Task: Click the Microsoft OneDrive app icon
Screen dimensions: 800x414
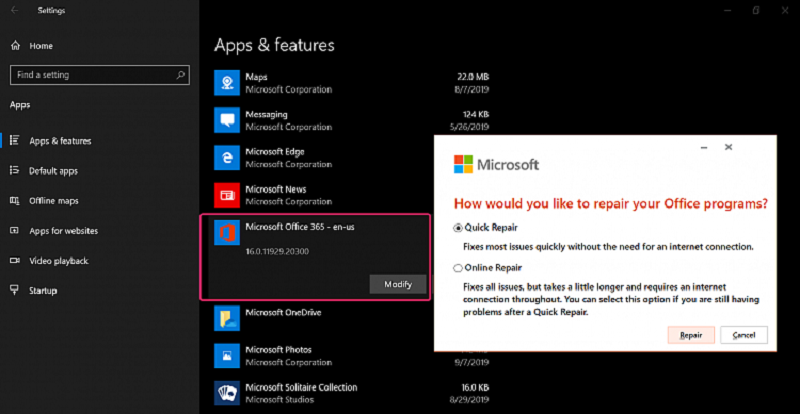Action: [x=227, y=319]
